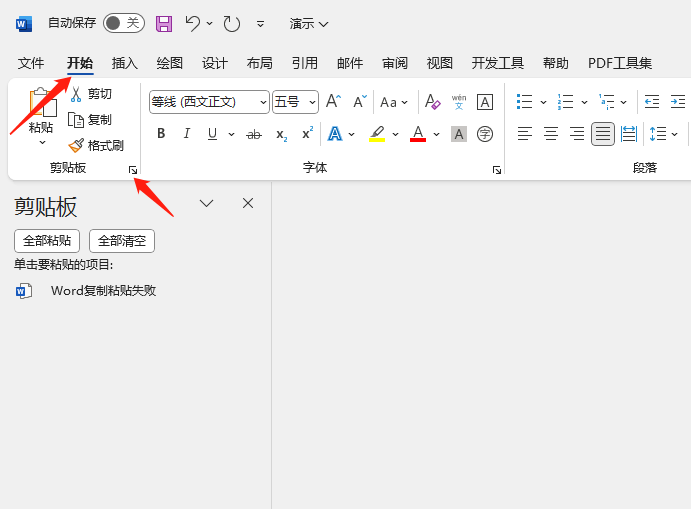691x509 pixels.
Task: Switch to the 绘图 tab
Action: pos(170,63)
